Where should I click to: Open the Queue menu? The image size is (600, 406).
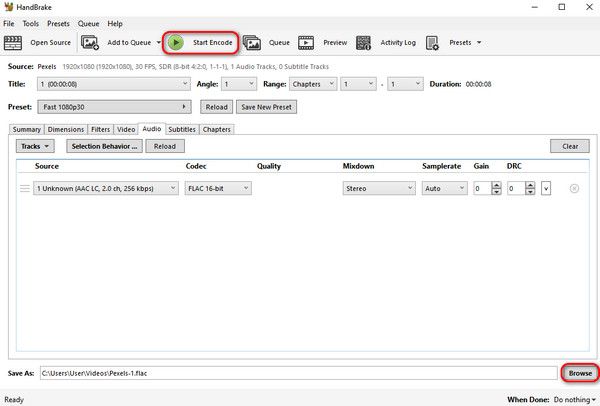click(x=88, y=24)
